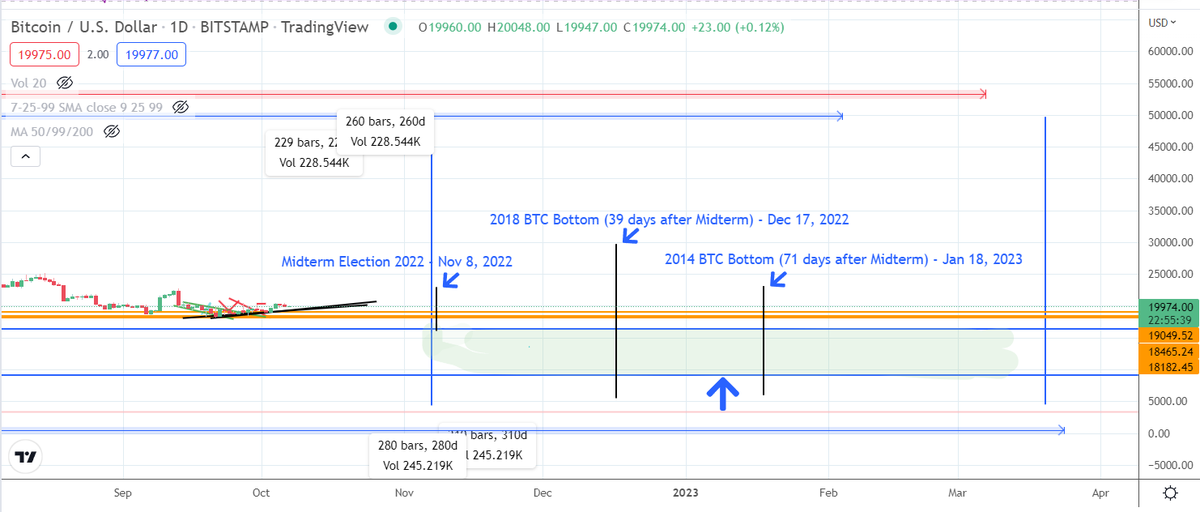Select the 2018 BTC Bottom text annotation
The width and height of the screenshot is (1200, 512).
(669, 219)
